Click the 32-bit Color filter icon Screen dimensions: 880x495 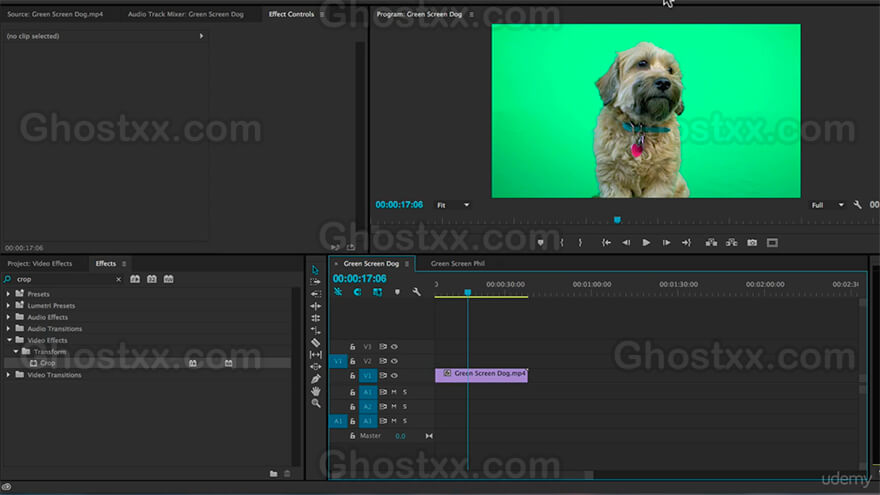pos(152,279)
